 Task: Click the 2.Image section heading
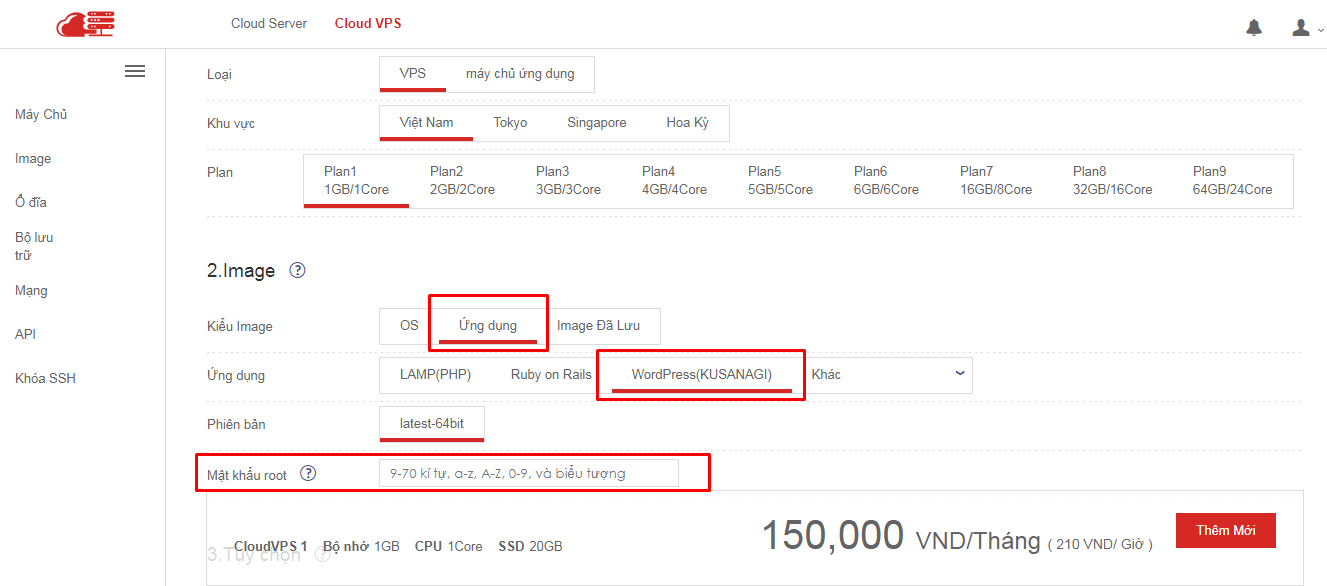pyautogui.click(x=241, y=271)
